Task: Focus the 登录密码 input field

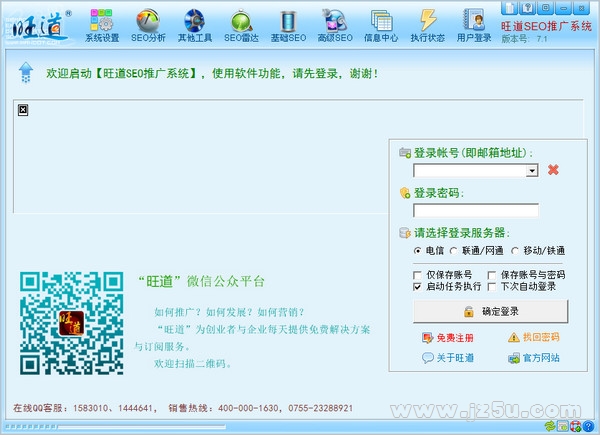Action: (x=476, y=210)
